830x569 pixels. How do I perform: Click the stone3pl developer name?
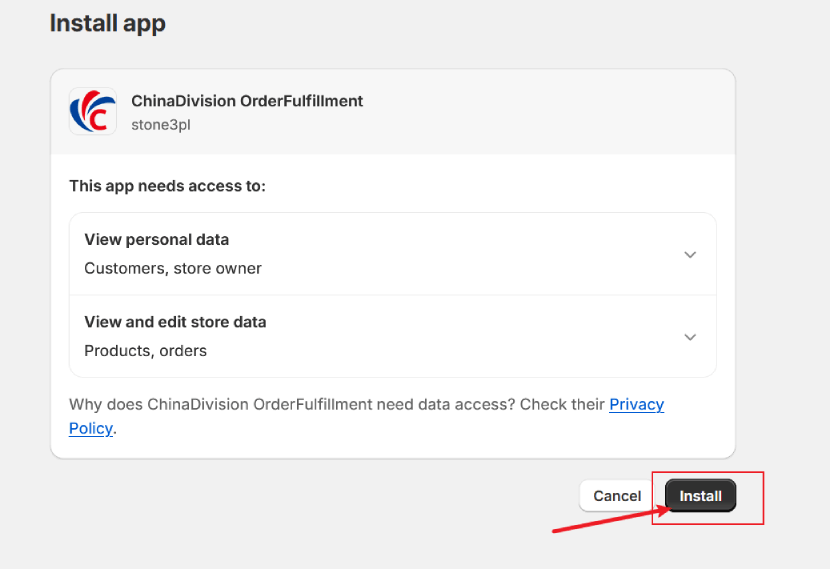pyautogui.click(x=161, y=125)
